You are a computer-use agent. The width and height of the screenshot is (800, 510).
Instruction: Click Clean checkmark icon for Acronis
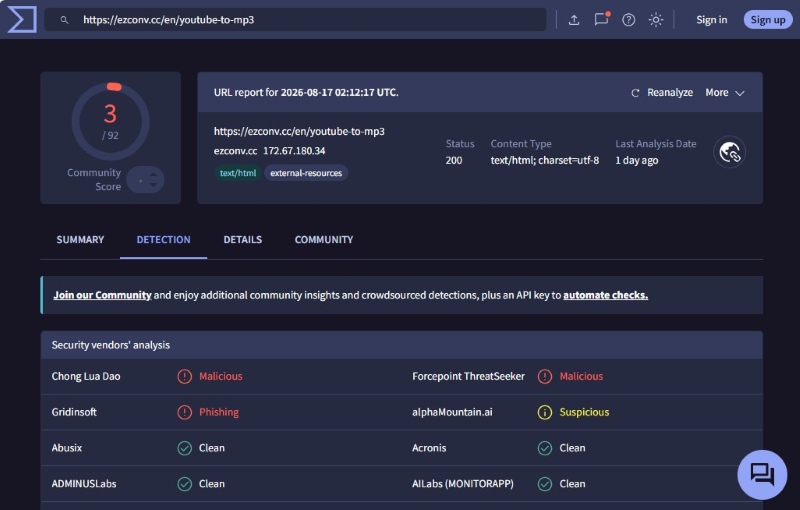(x=545, y=448)
